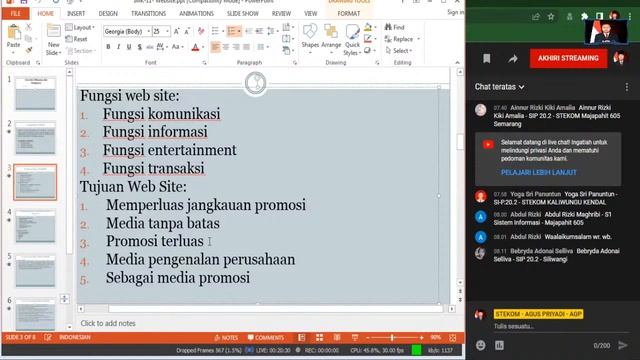Toggle Underline formatting
640x360 pixels.
[129, 47]
